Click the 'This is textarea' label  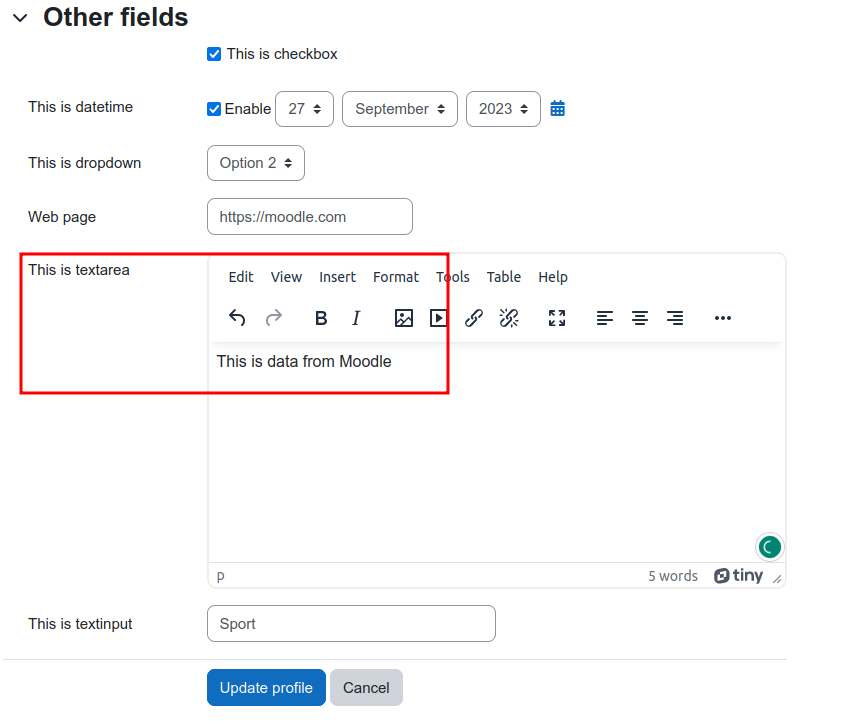(x=79, y=270)
